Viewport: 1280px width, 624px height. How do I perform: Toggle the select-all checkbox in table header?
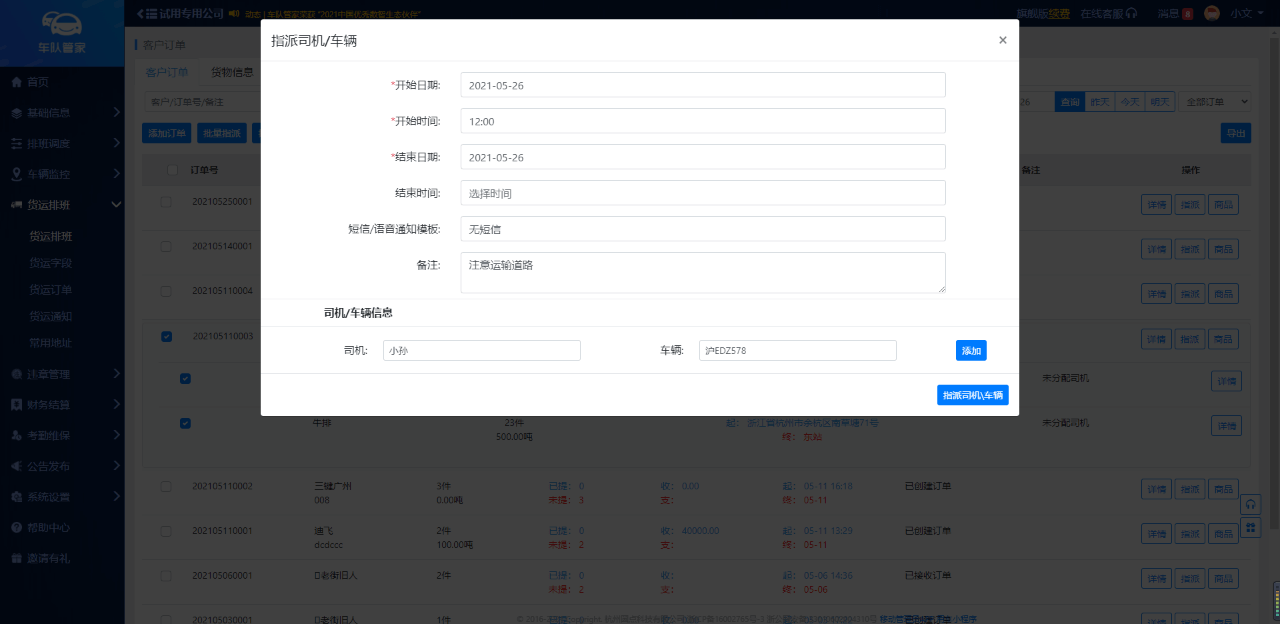click(173, 170)
